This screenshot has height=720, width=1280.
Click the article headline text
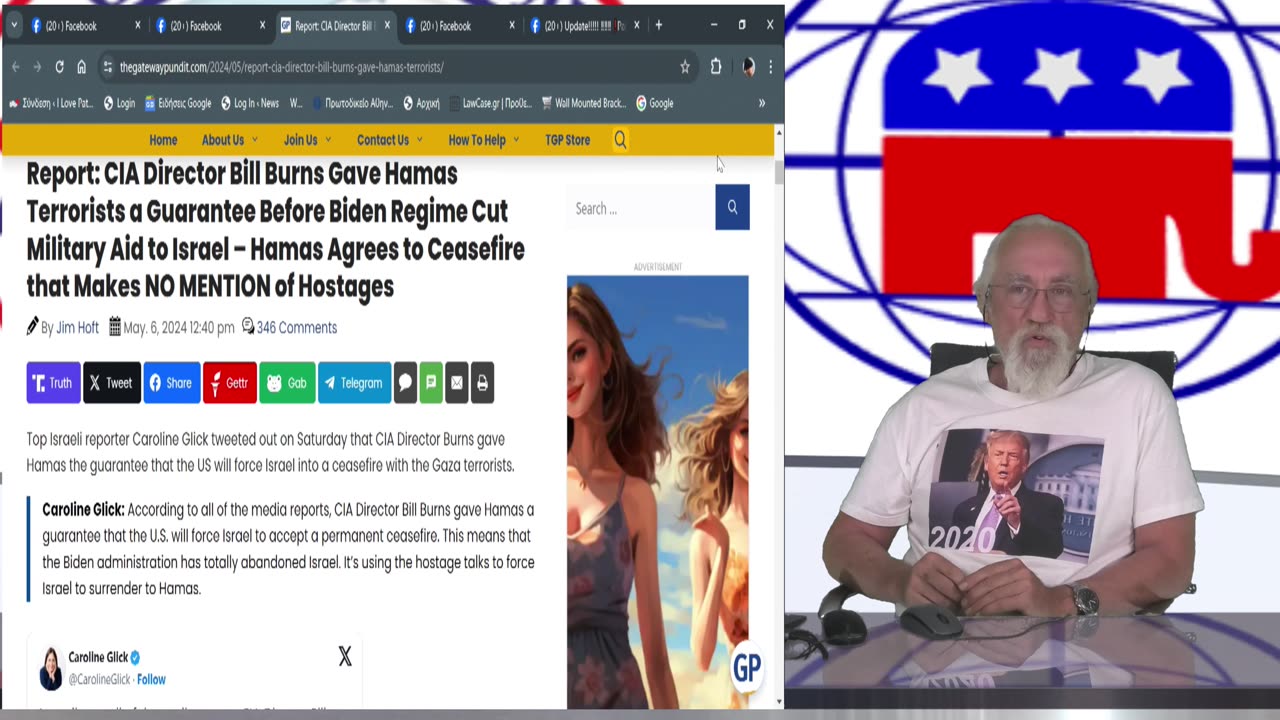coord(275,230)
